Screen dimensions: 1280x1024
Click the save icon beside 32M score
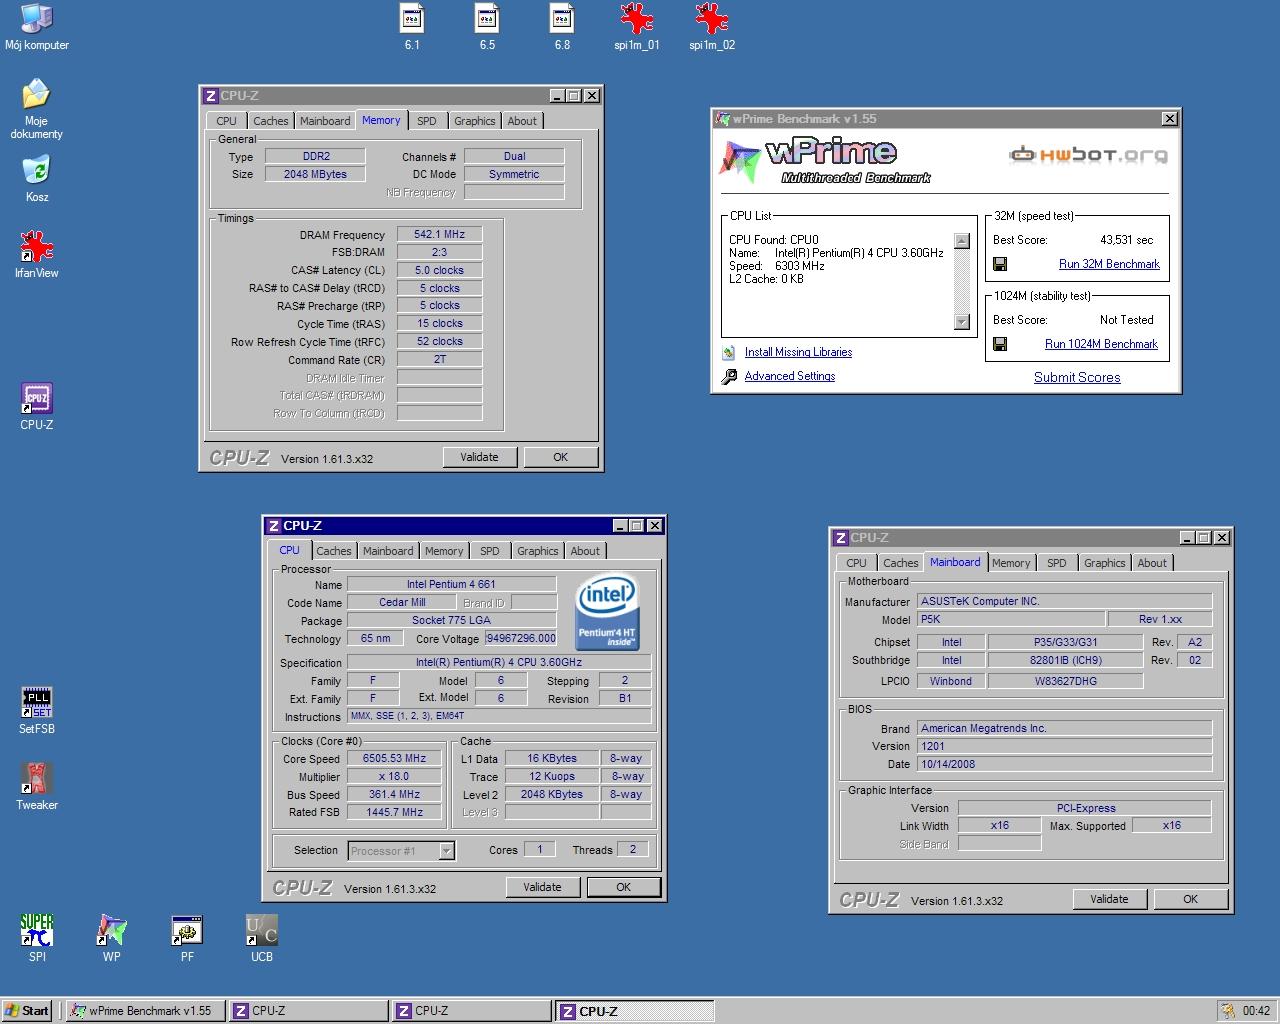[1000, 264]
